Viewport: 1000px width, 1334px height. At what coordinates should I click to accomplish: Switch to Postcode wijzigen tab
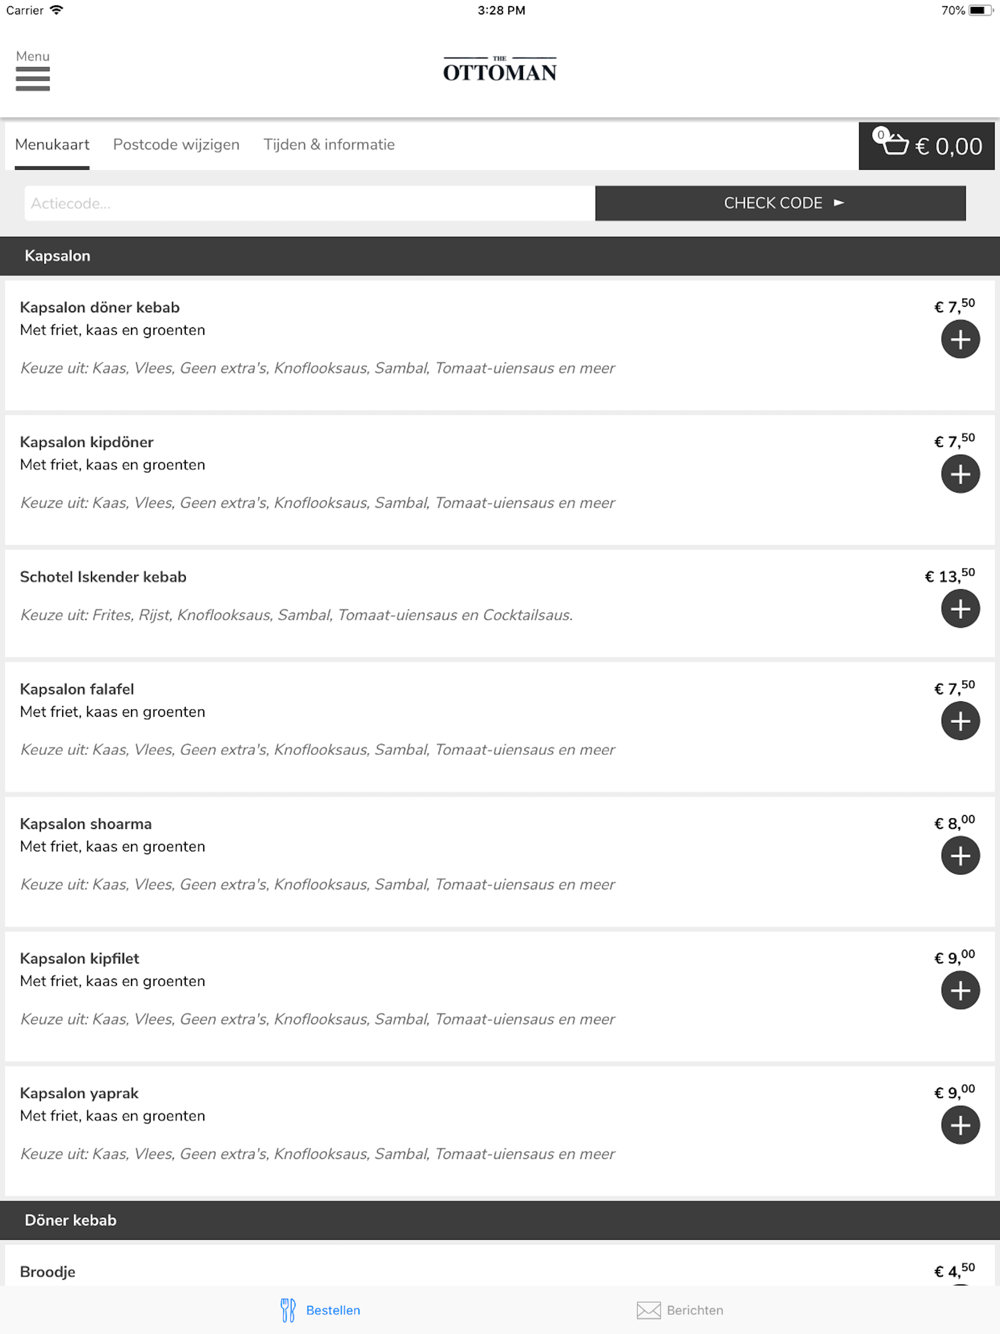176,145
